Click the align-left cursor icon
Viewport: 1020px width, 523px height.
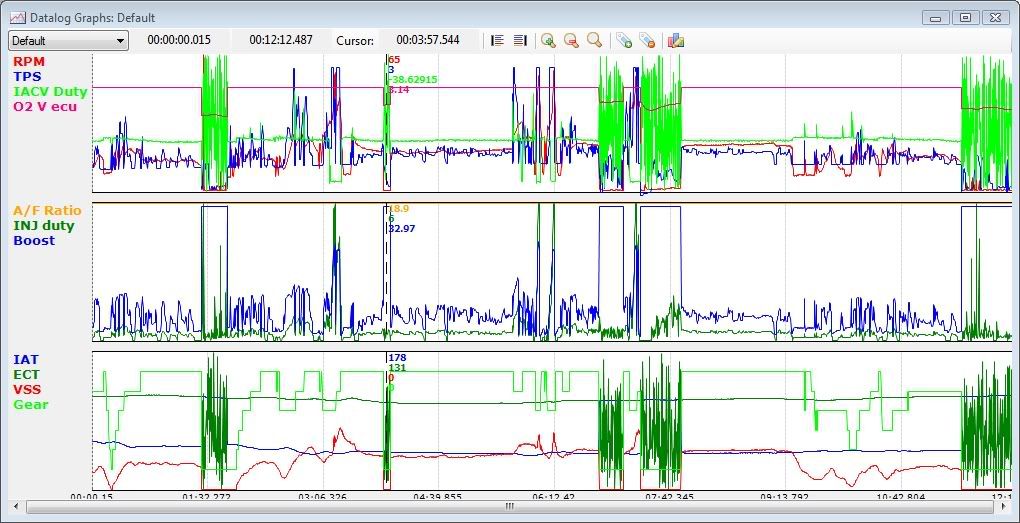point(498,40)
